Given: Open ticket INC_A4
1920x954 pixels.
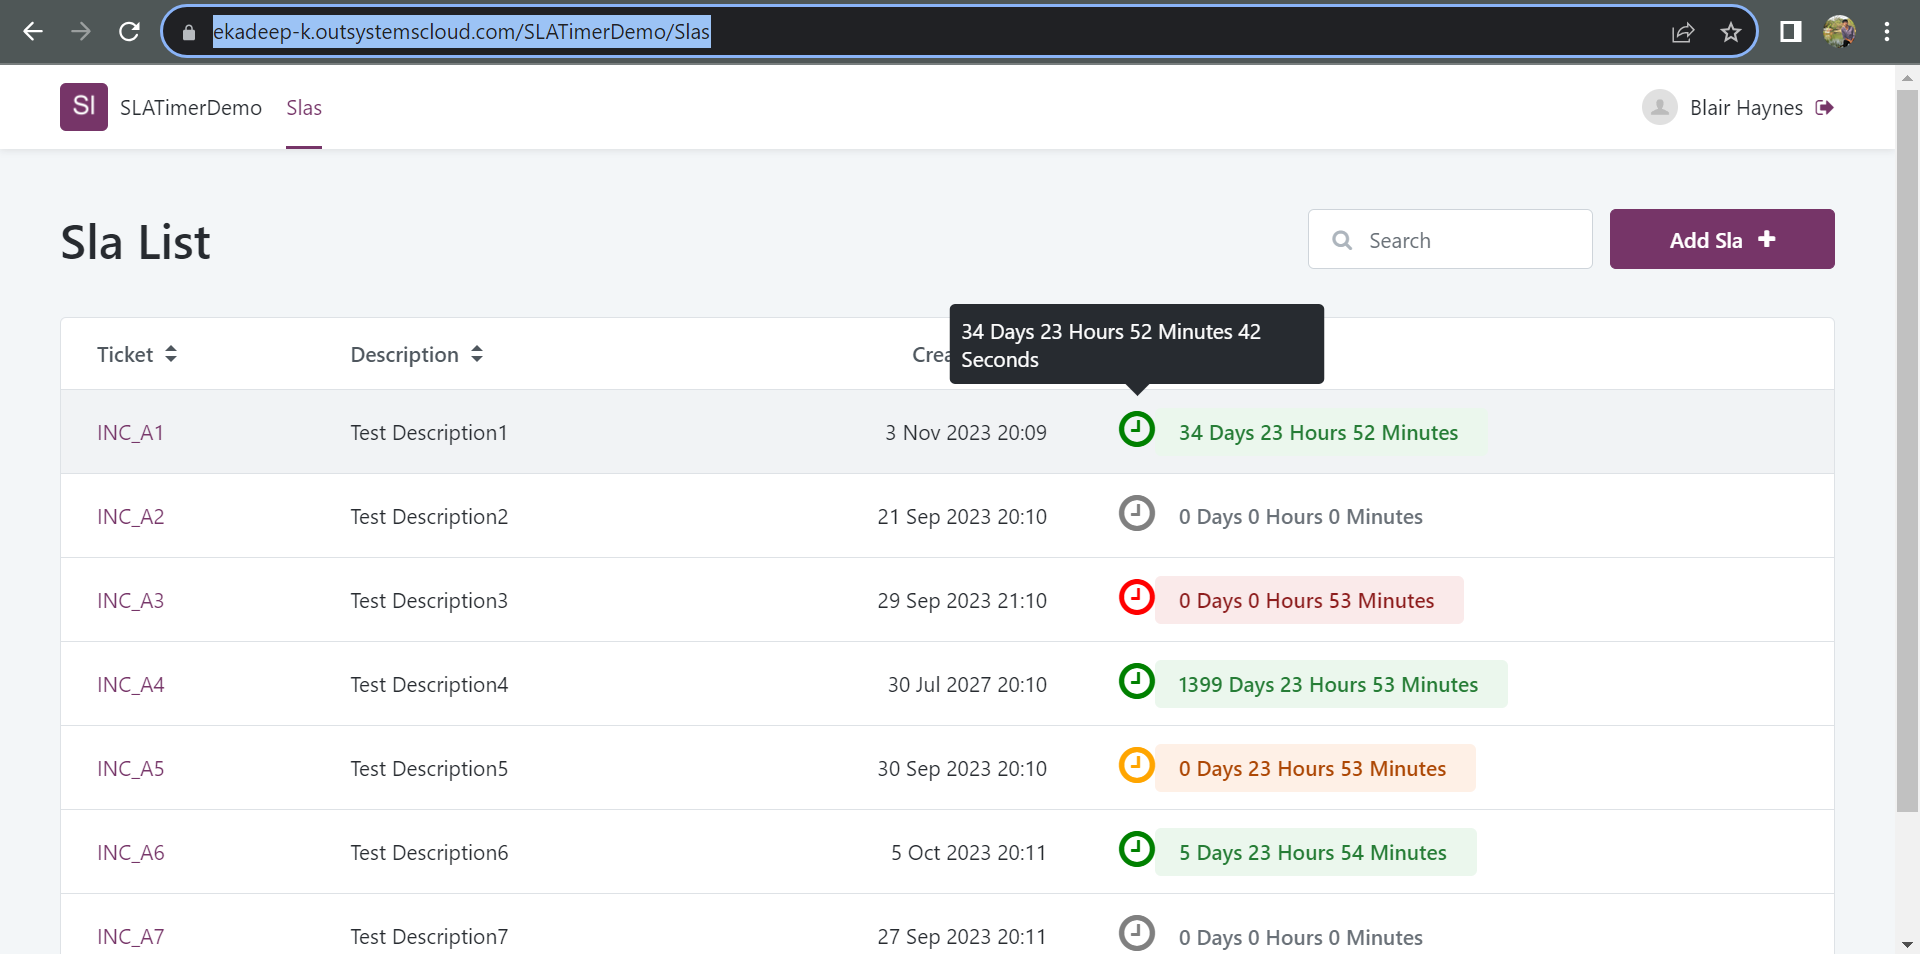Looking at the screenshot, I should 130,685.
